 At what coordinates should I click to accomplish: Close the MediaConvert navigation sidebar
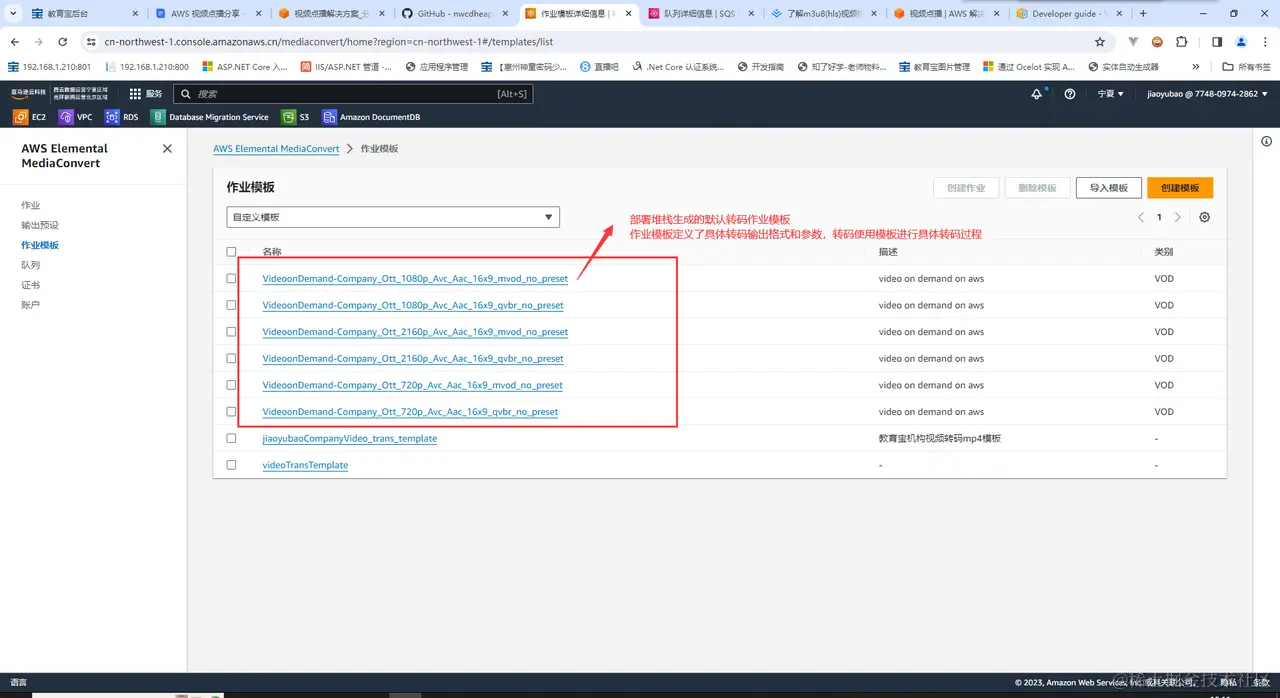pos(167,148)
